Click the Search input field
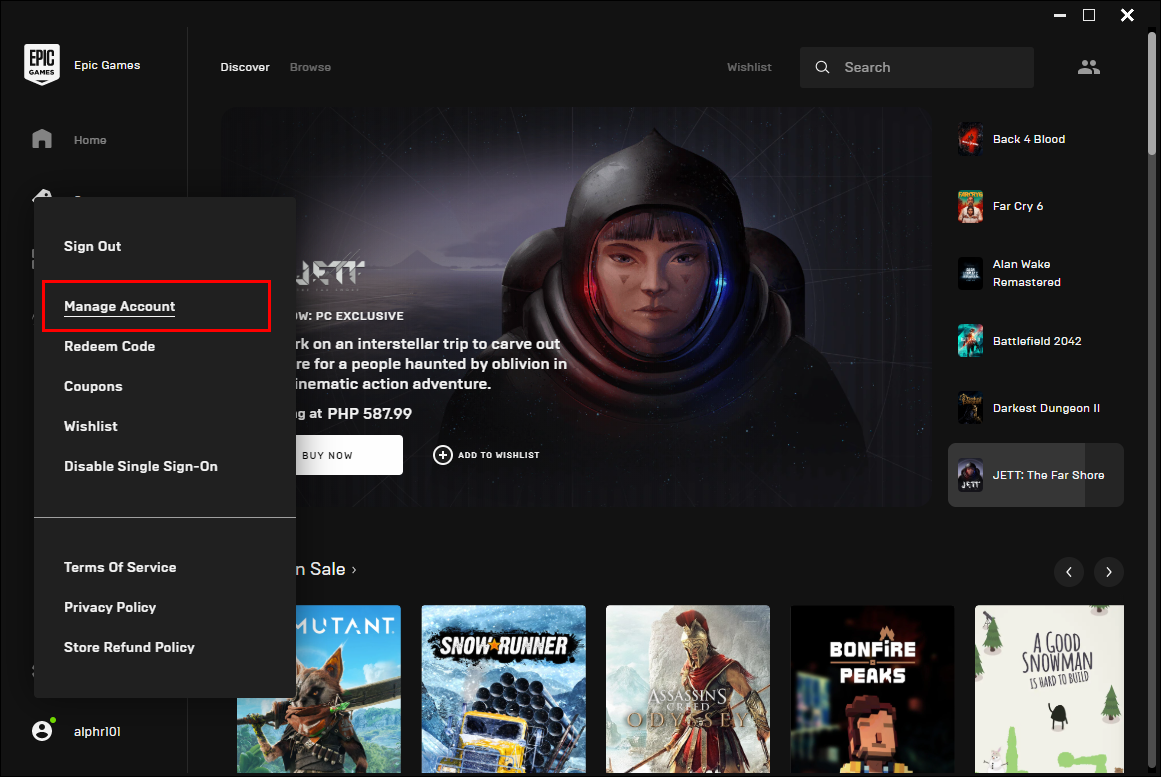 [x=917, y=67]
